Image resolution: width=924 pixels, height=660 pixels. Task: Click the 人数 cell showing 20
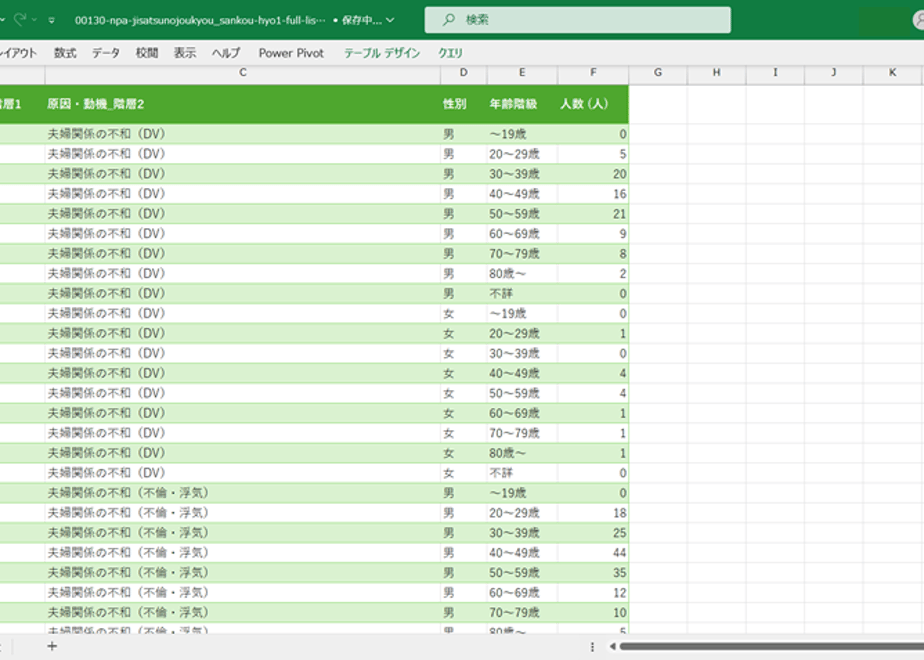click(593, 174)
